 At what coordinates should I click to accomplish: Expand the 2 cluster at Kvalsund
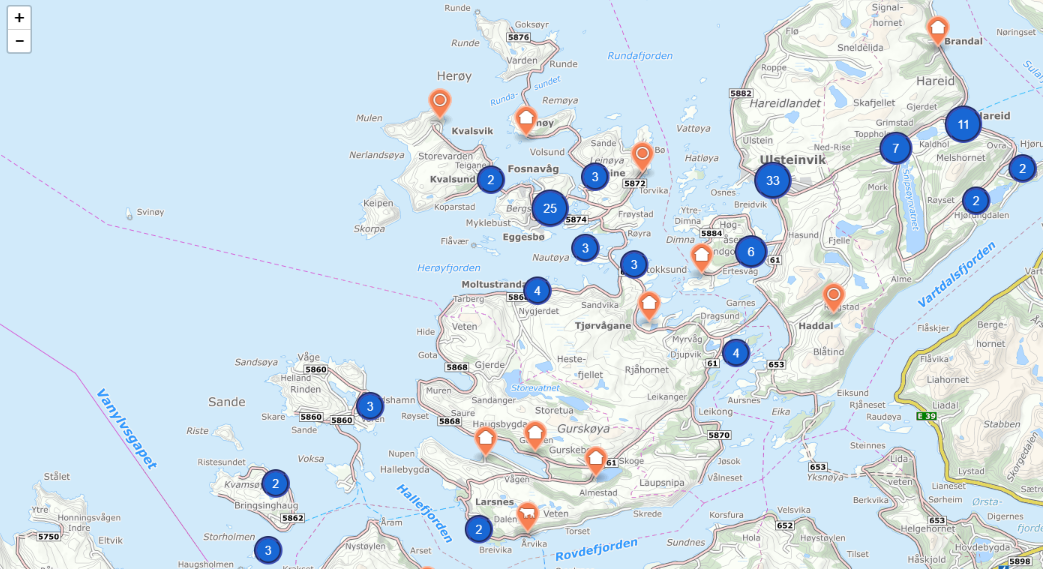pos(490,179)
